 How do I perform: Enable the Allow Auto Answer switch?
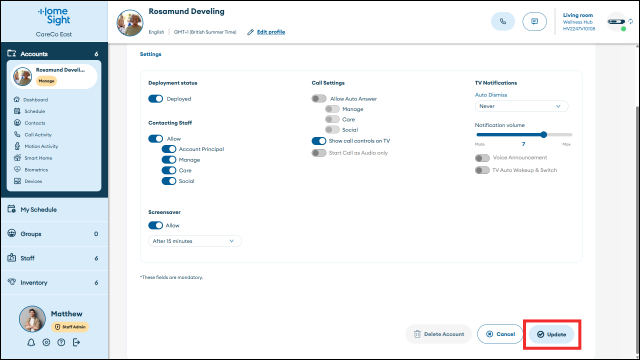[x=319, y=99]
